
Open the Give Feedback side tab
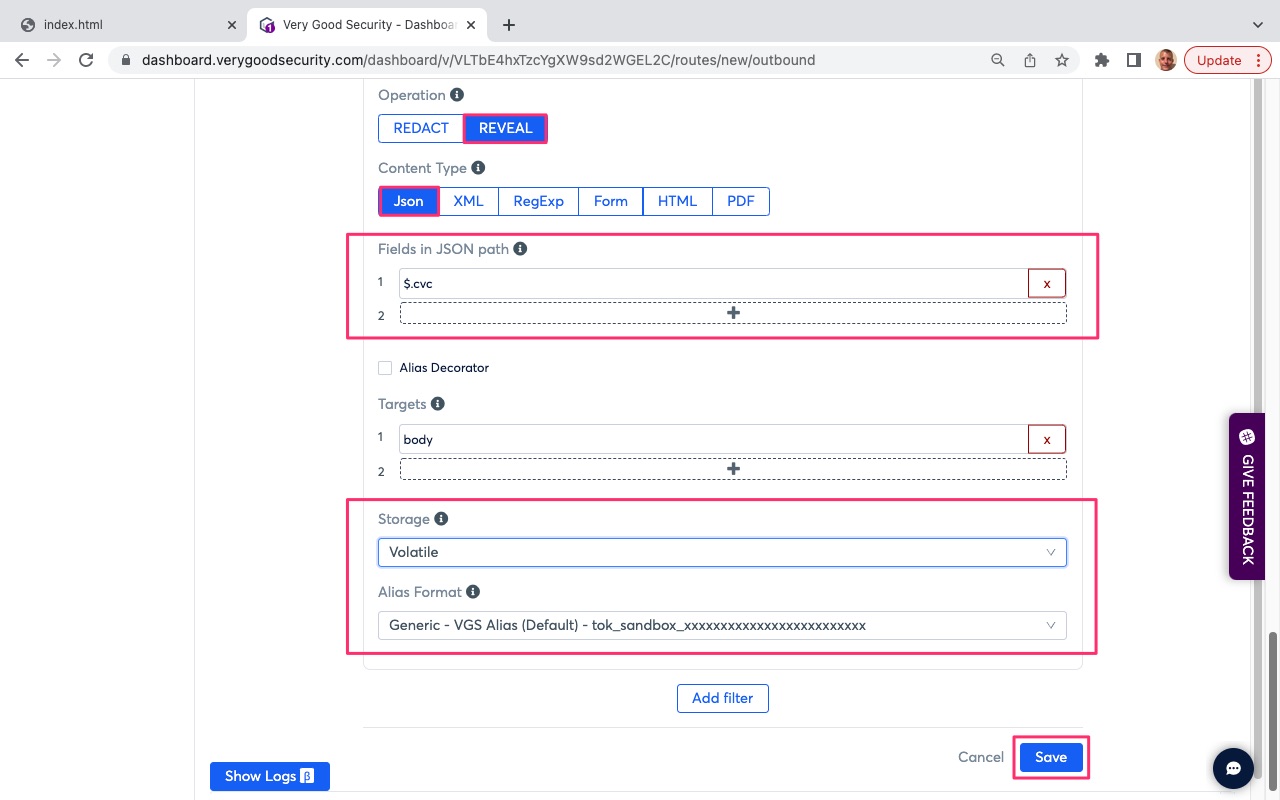[1247, 496]
